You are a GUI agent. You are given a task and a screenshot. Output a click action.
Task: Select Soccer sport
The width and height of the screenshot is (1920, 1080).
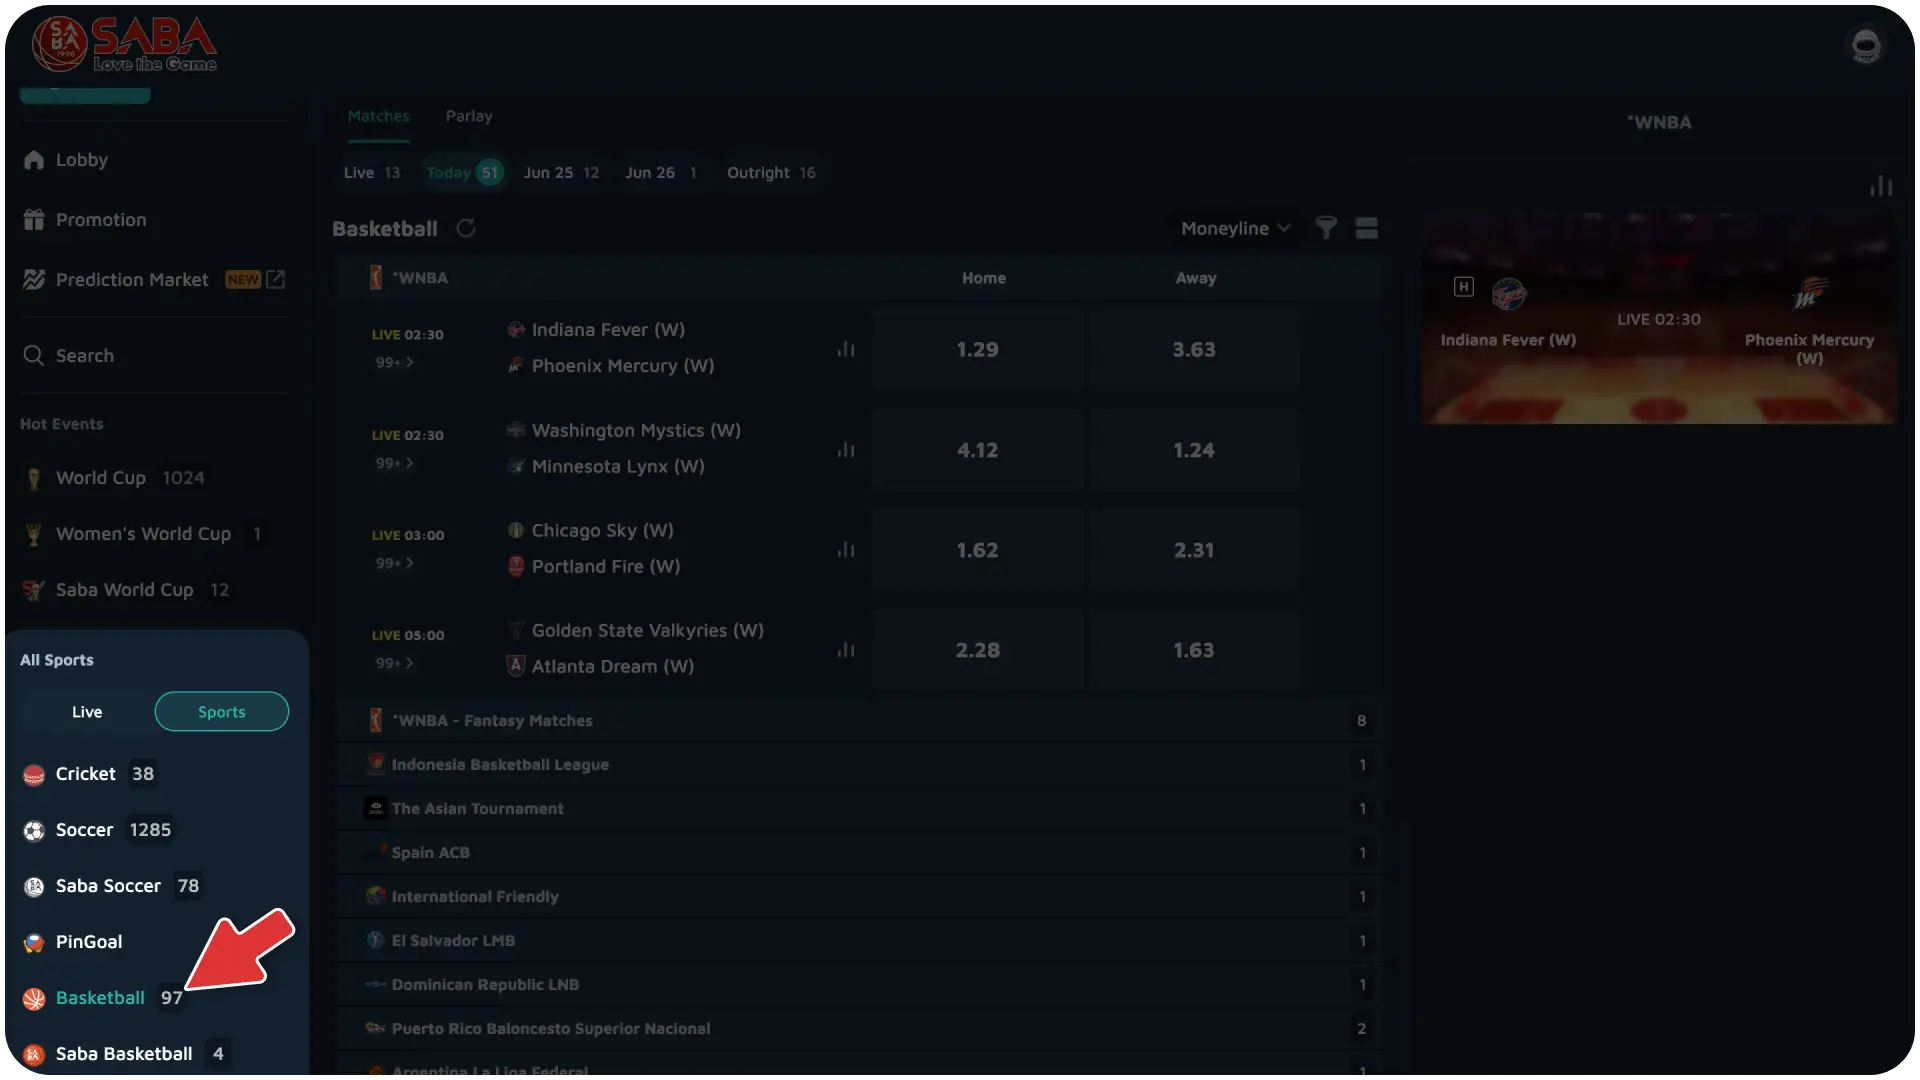(x=96, y=830)
